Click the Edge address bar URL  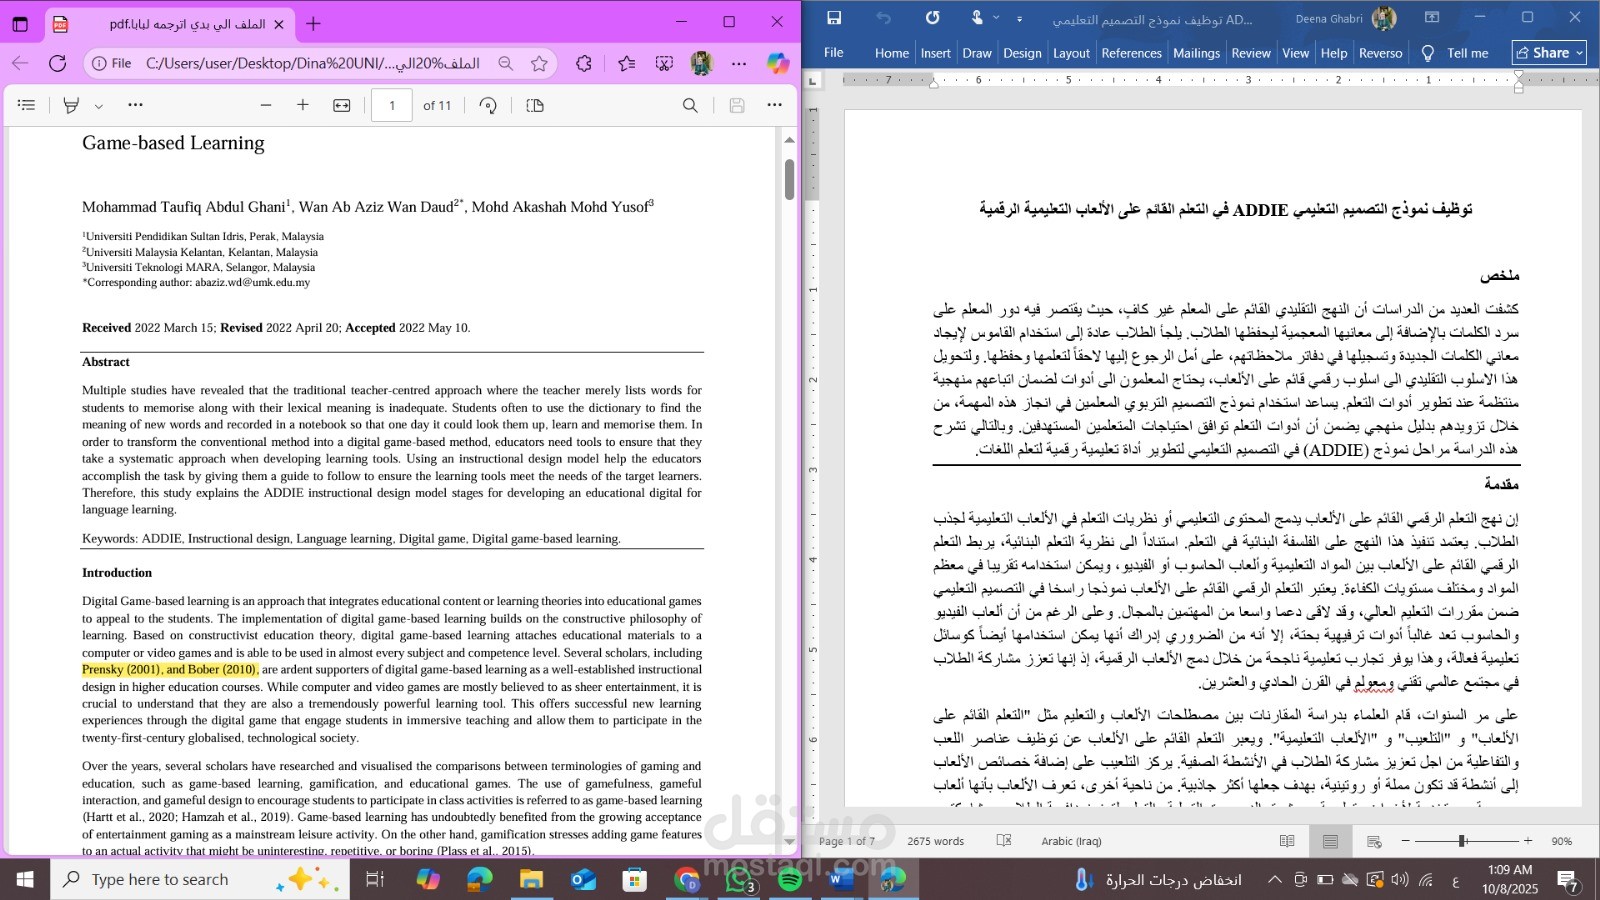pos(313,63)
